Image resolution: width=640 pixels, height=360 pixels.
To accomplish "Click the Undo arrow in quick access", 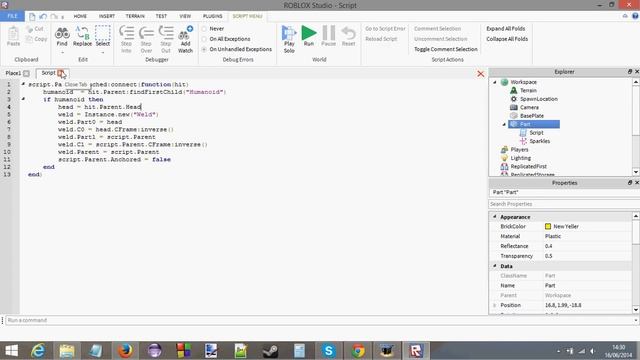I will click(43, 16).
